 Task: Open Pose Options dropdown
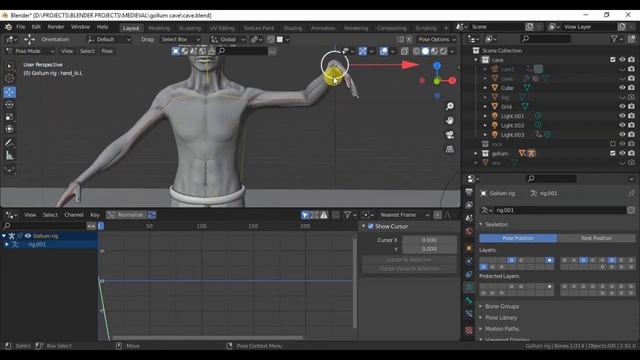[x=437, y=40]
